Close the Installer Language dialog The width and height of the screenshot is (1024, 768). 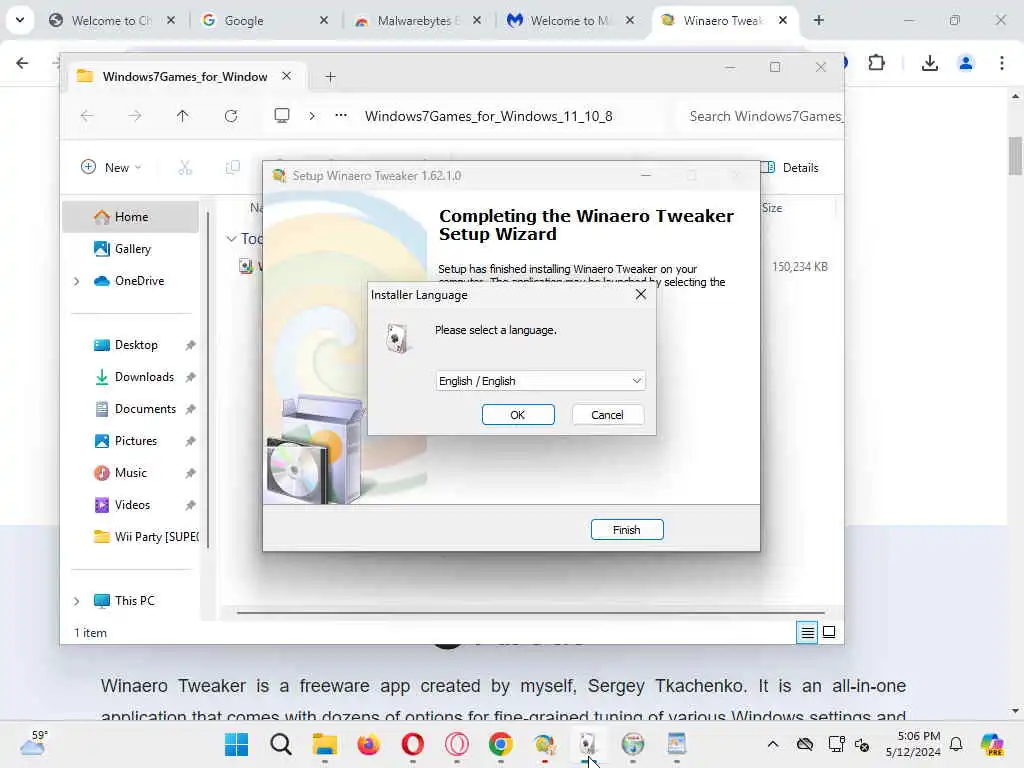(641, 295)
